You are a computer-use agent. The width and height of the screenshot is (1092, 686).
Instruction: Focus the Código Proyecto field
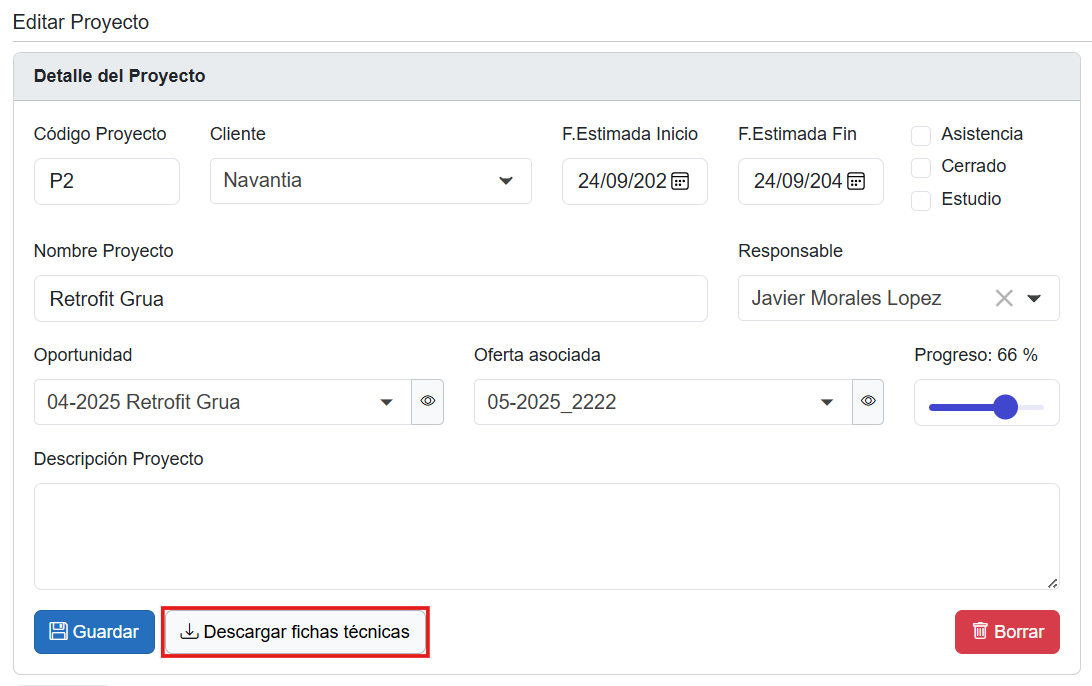pyautogui.click(x=106, y=181)
